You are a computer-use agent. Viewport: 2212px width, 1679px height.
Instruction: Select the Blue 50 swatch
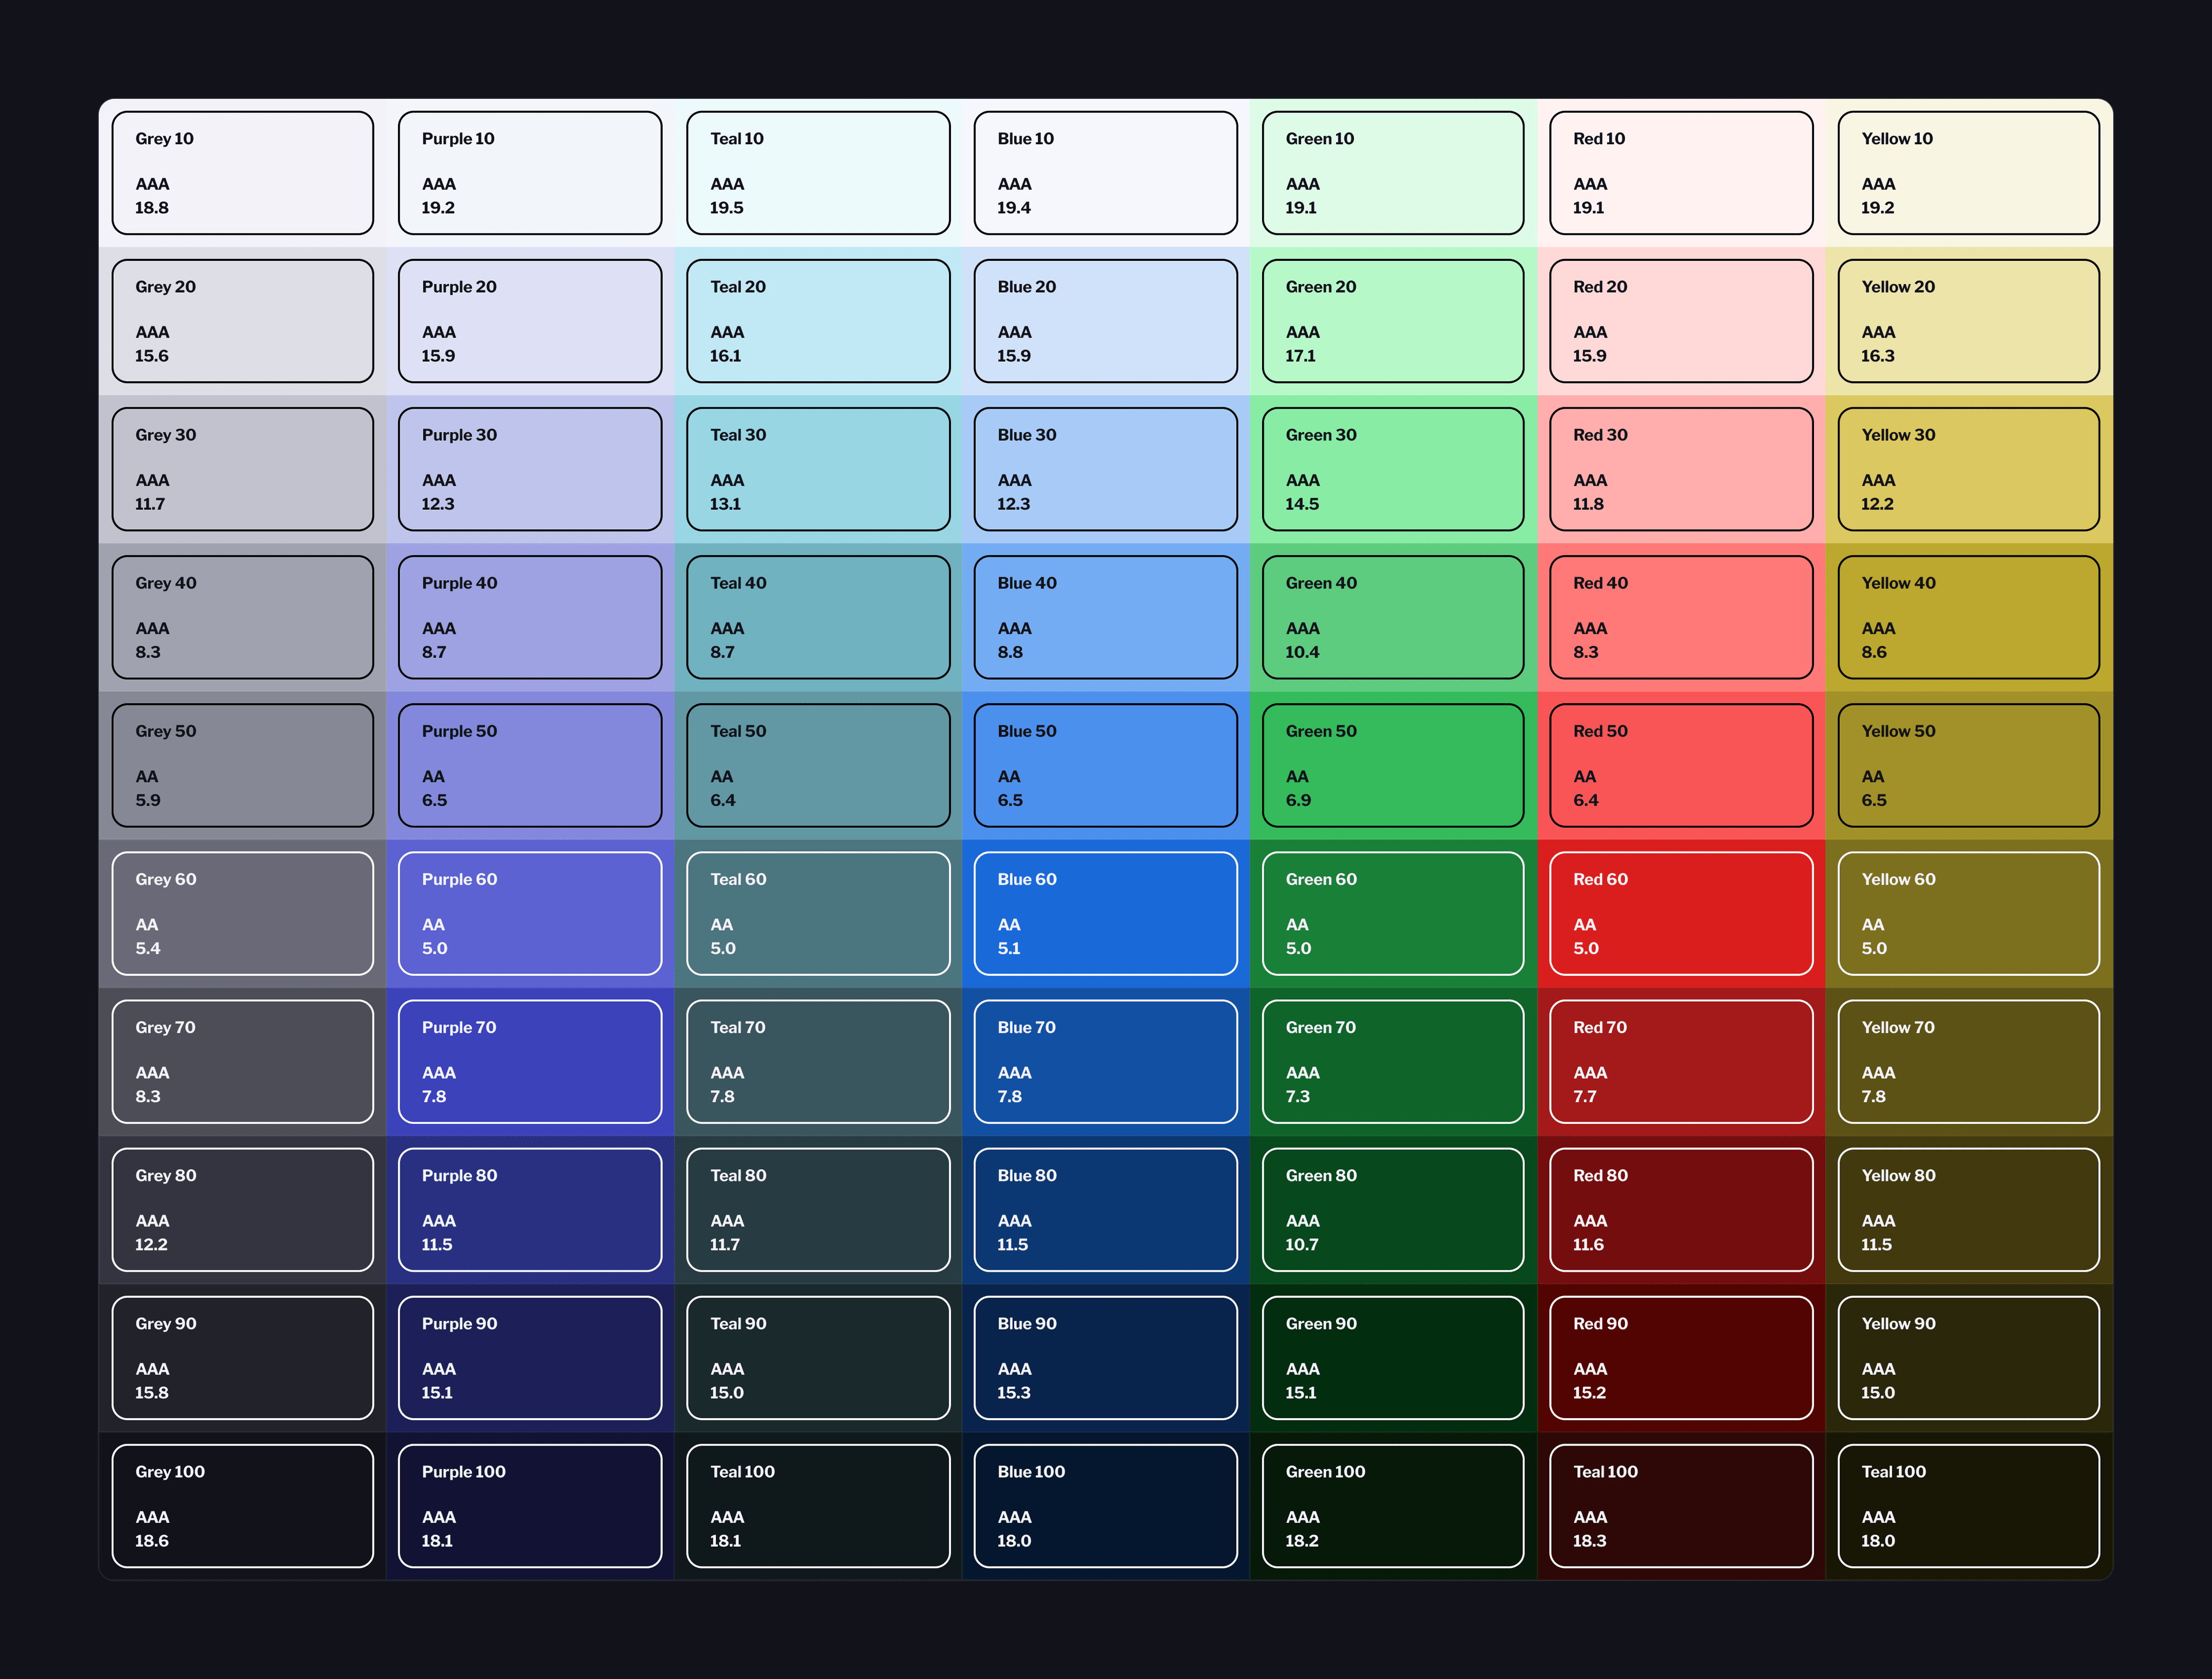(x=1105, y=765)
